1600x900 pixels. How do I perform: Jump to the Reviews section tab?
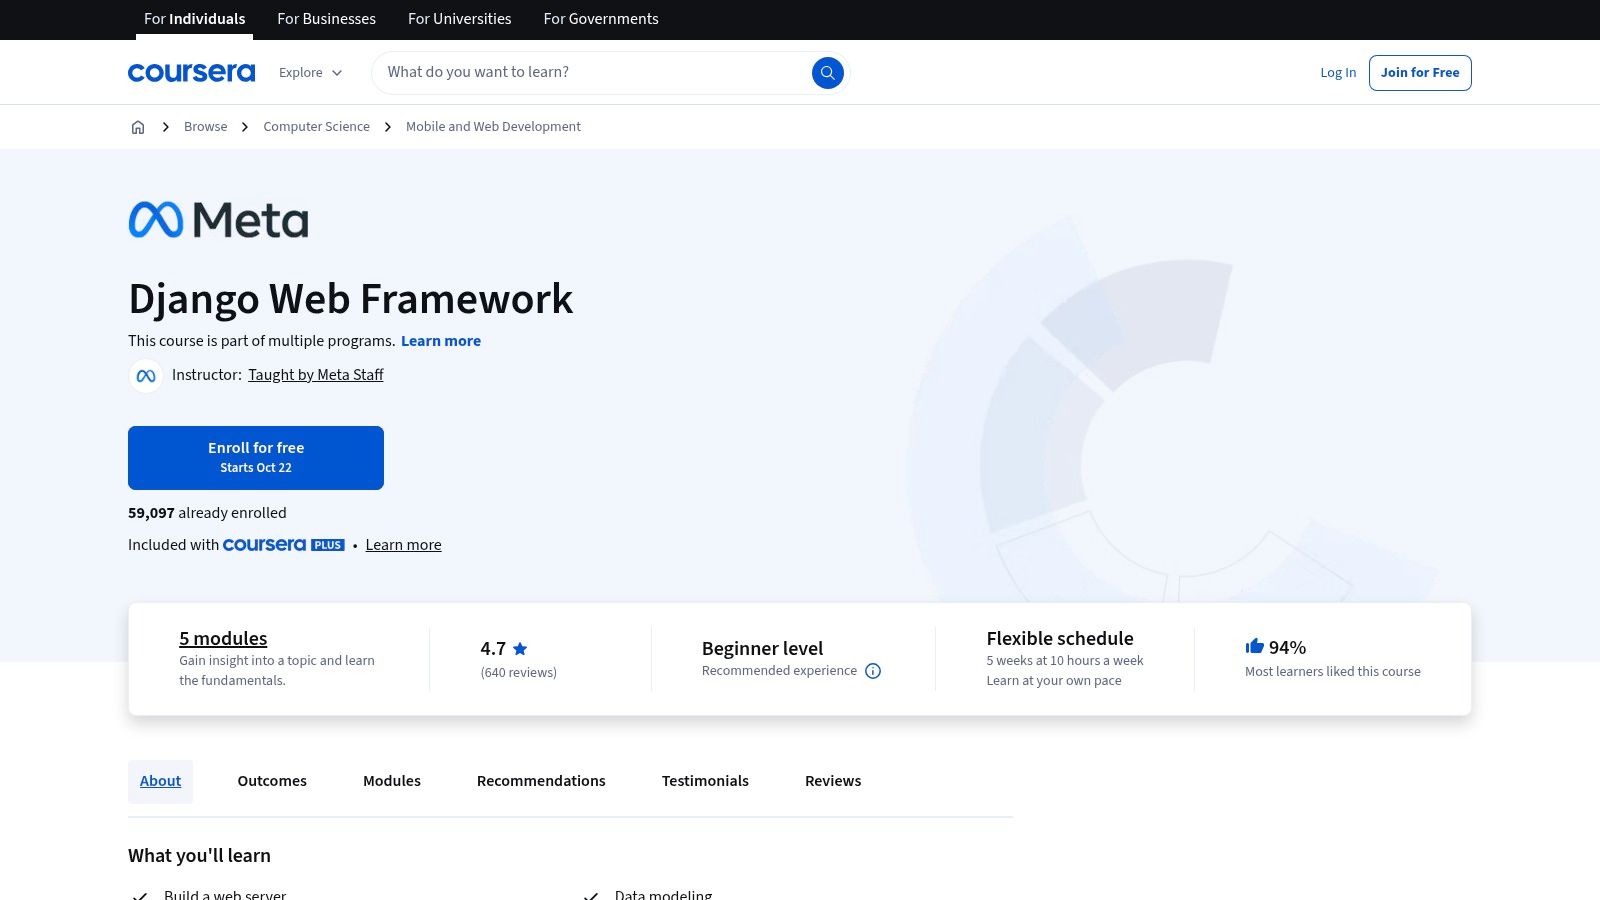tap(832, 781)
